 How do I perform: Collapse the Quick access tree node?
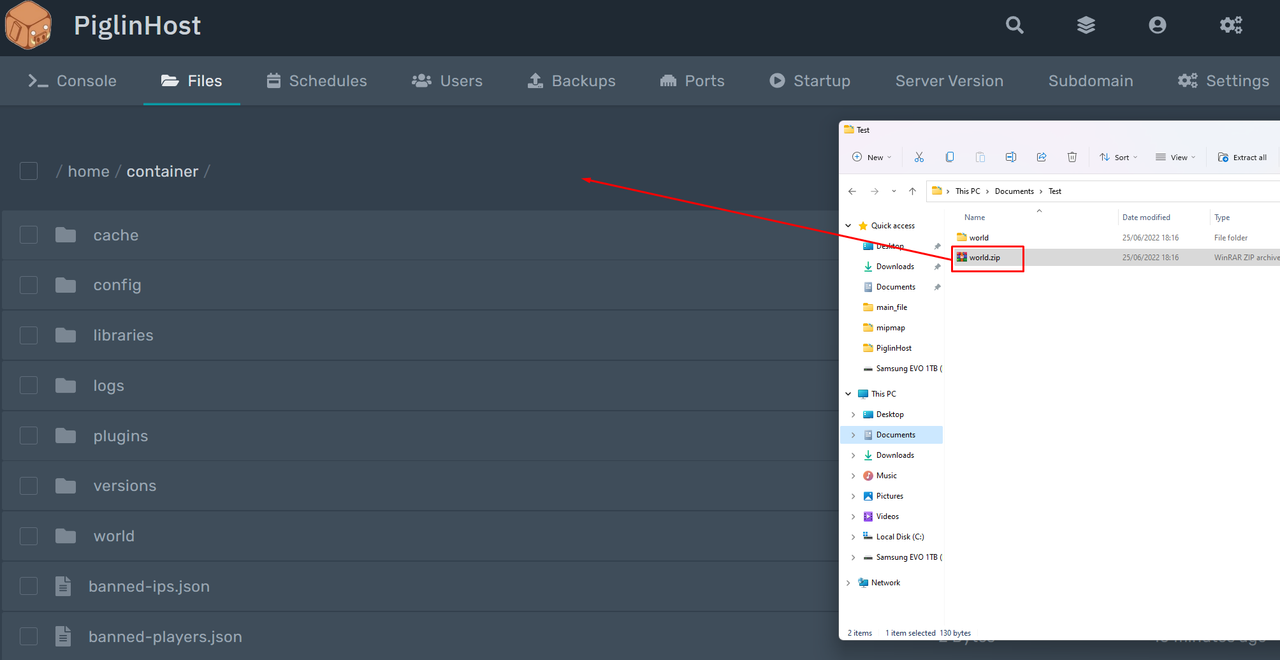point(848,226)
